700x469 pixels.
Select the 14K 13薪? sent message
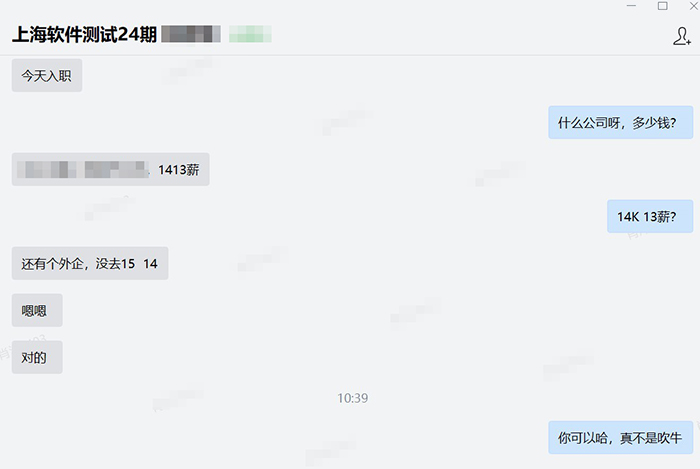[650, 216]
